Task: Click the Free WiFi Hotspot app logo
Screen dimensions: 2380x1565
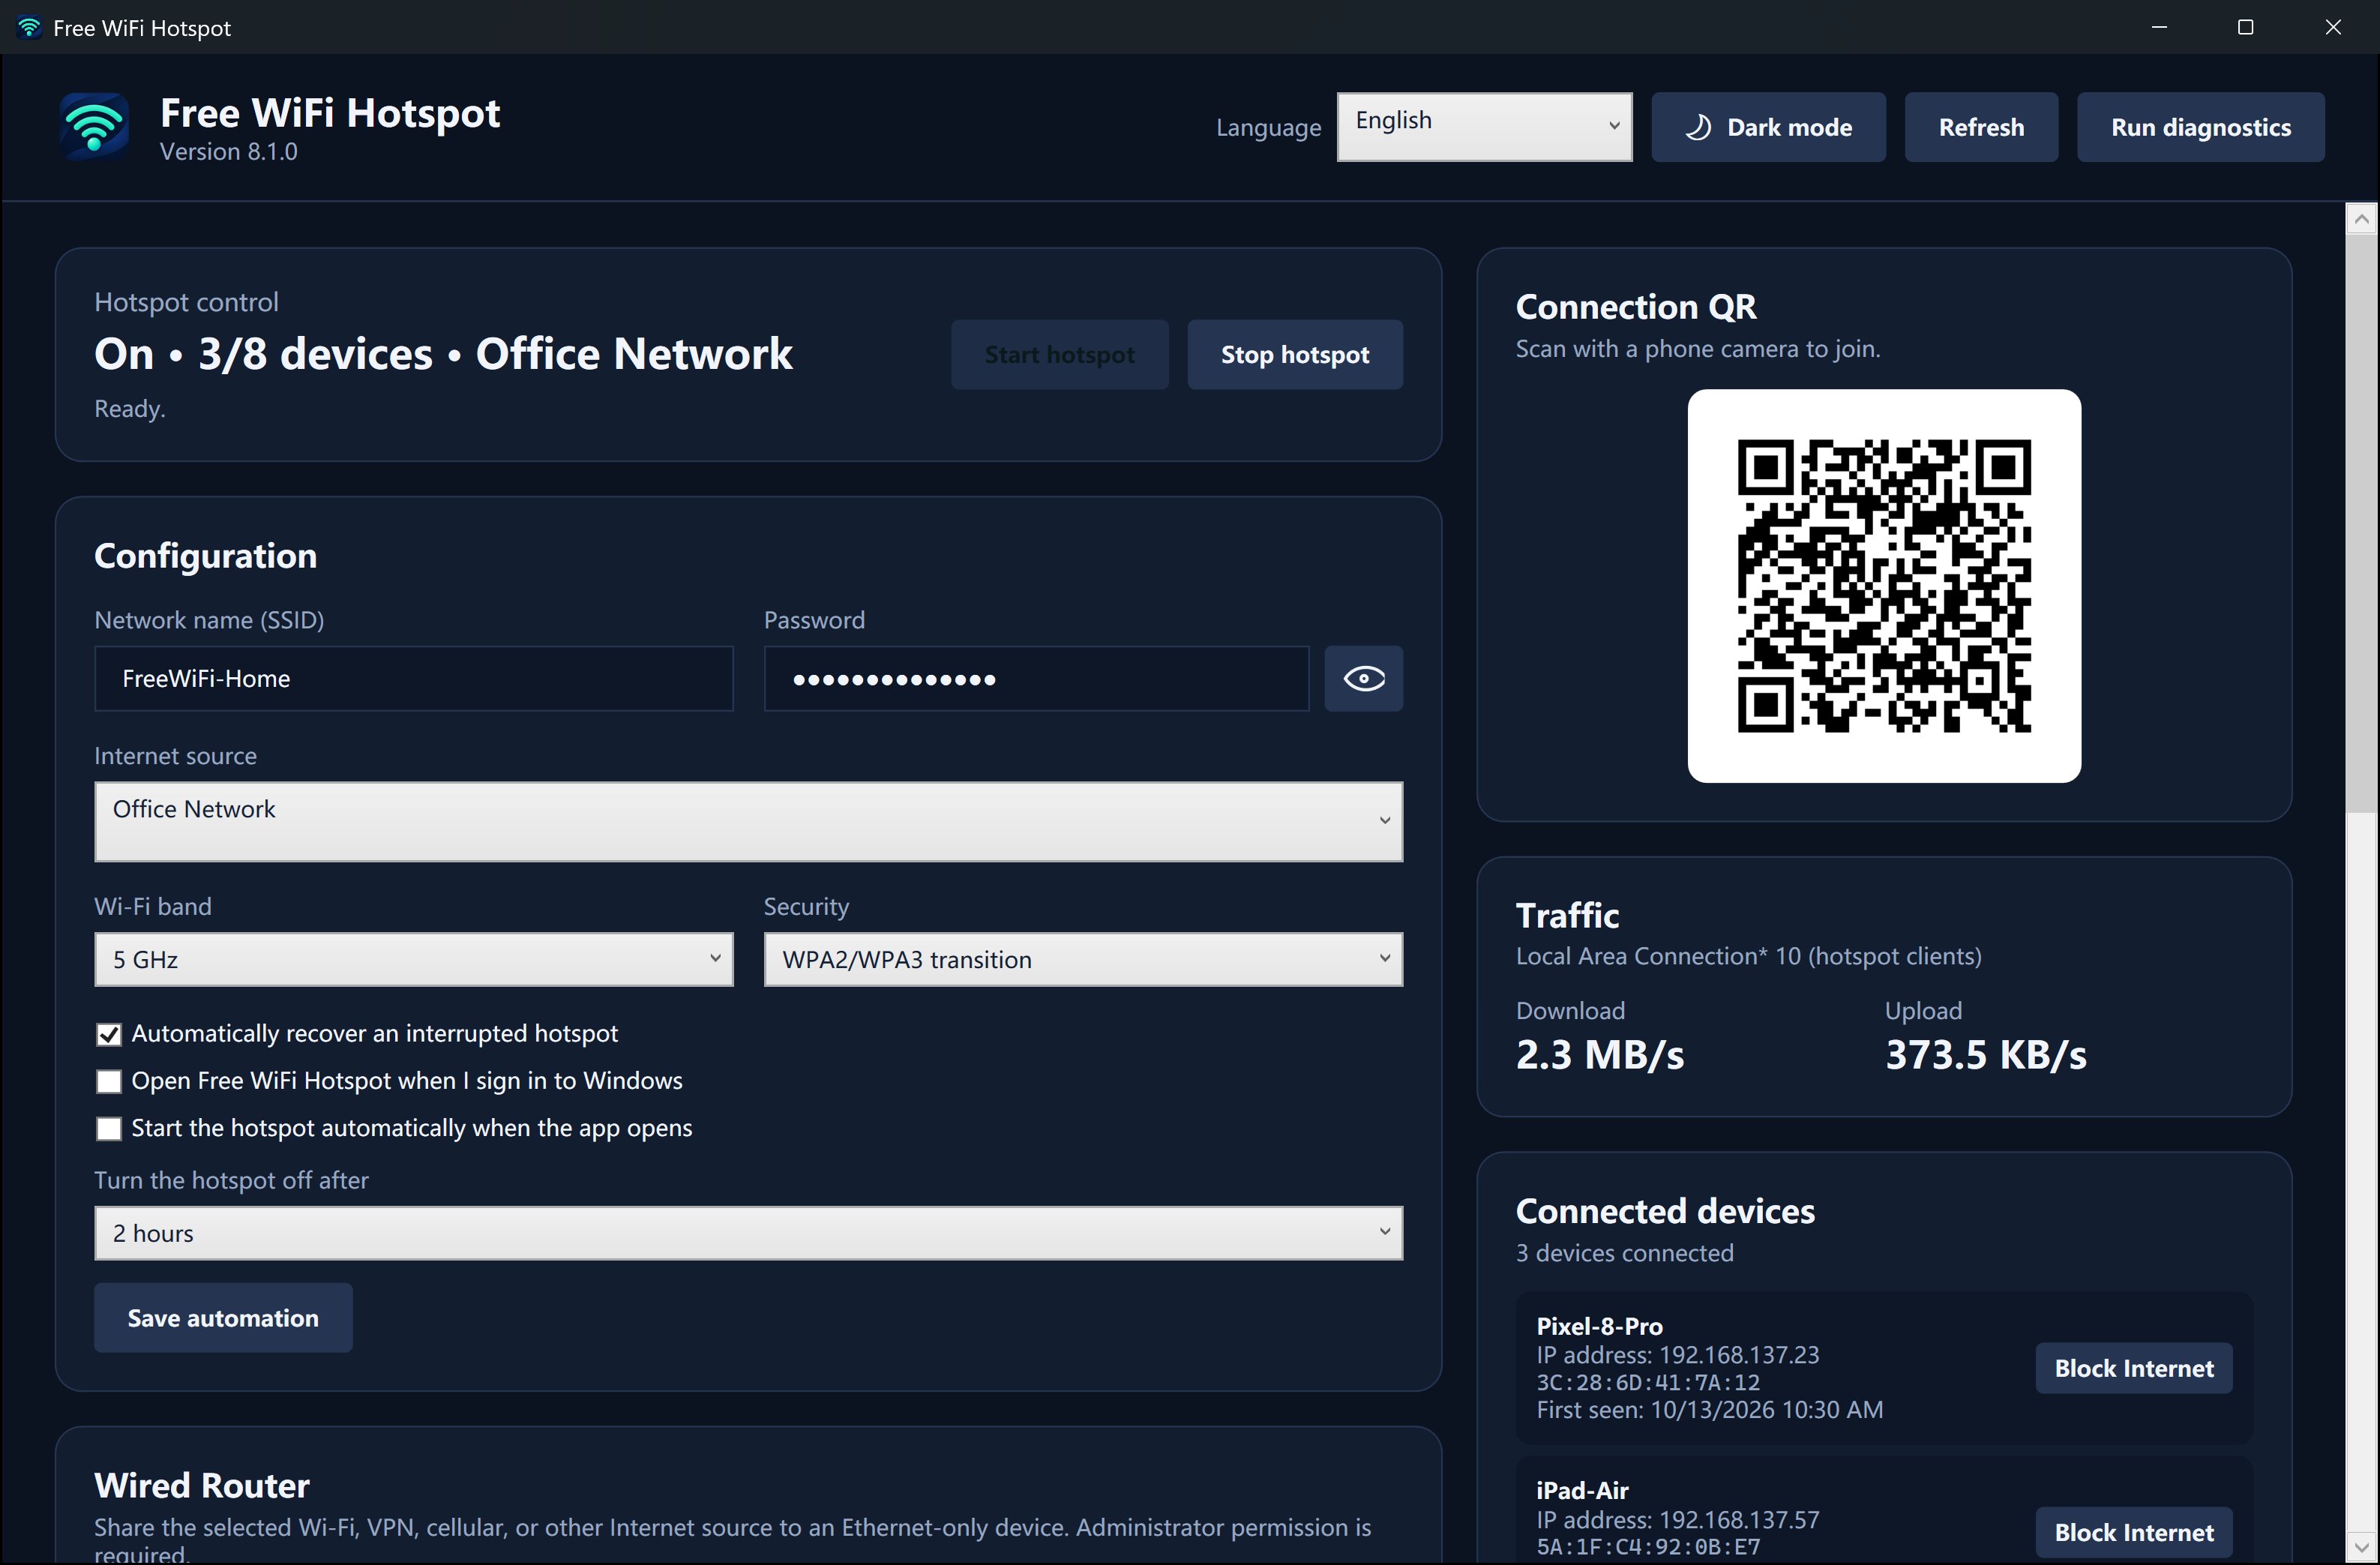Action: click(94, 127)
